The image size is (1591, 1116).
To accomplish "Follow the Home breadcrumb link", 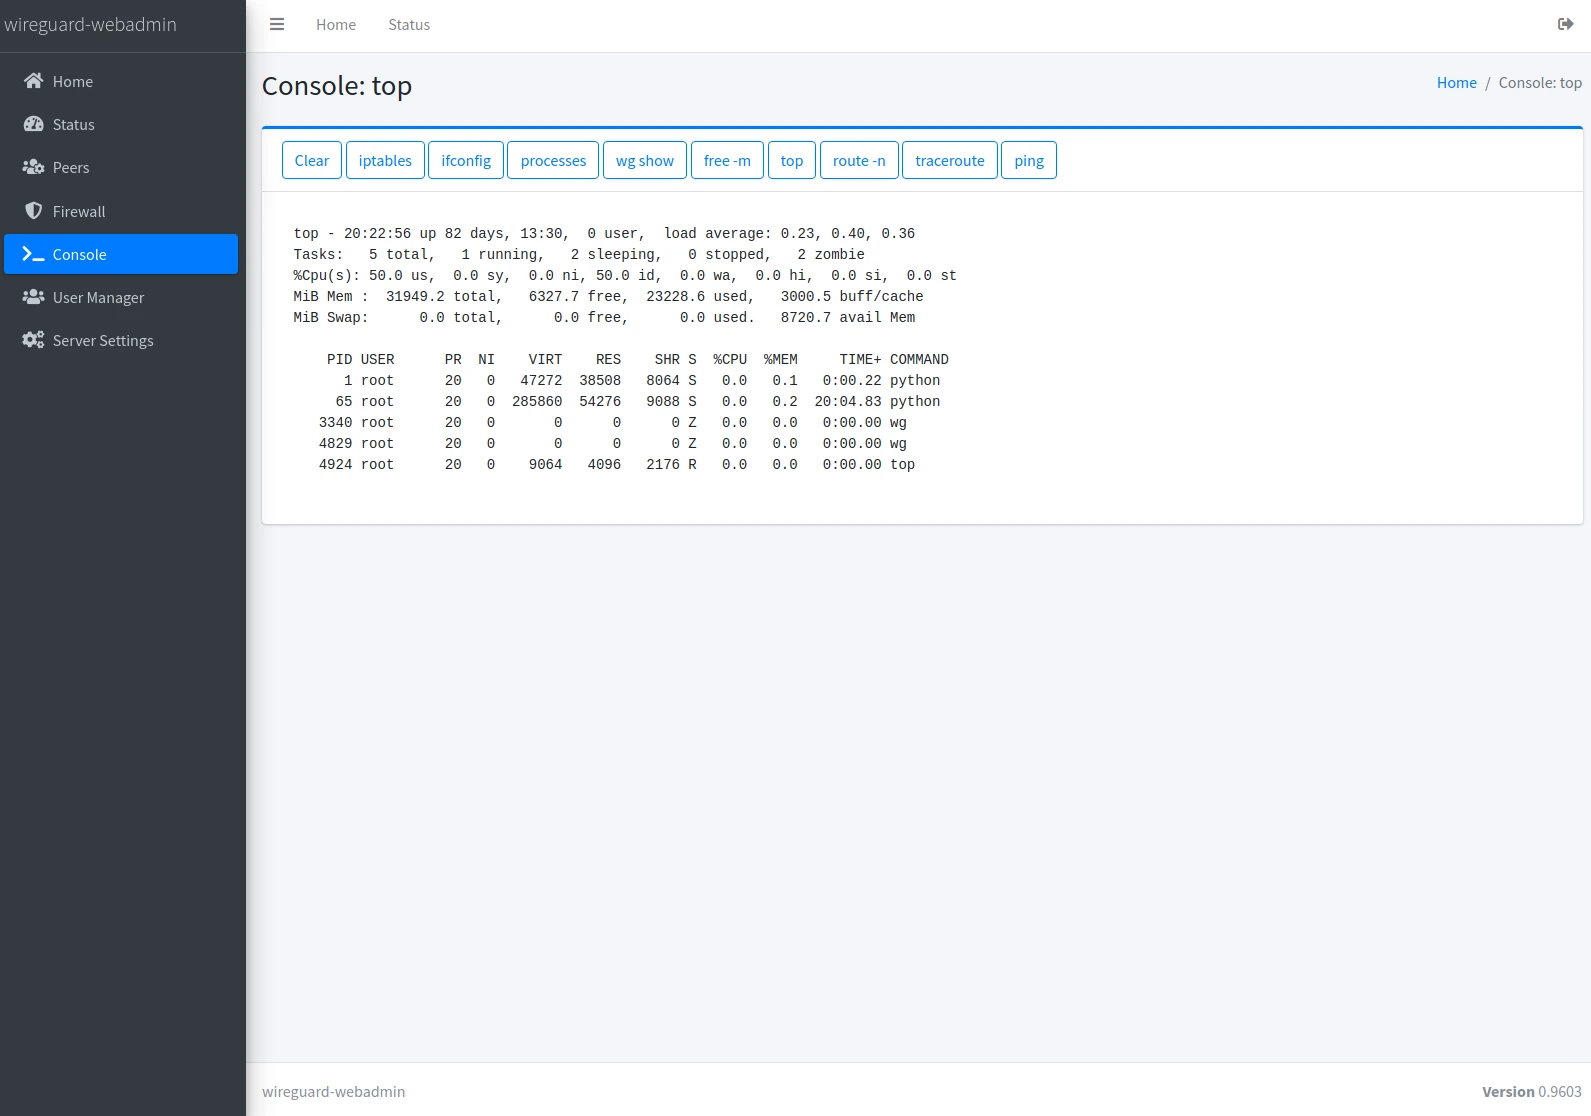I will (1457, 83).
